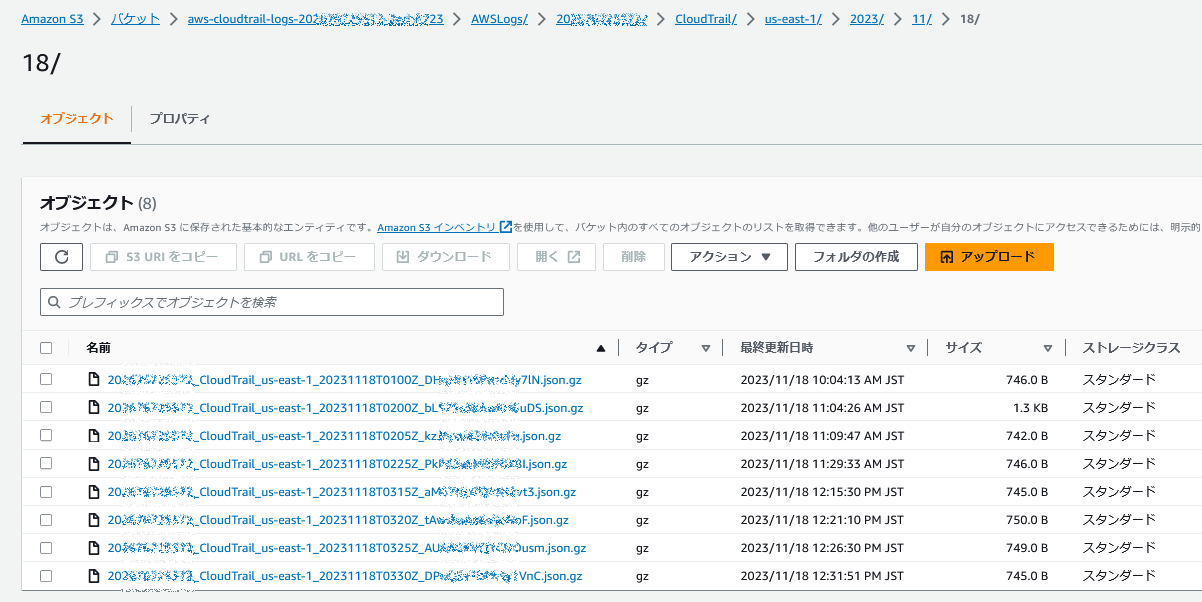1202x602 pixels.
Task: Sort by タイプ column arrow
Action: (706, 349)
